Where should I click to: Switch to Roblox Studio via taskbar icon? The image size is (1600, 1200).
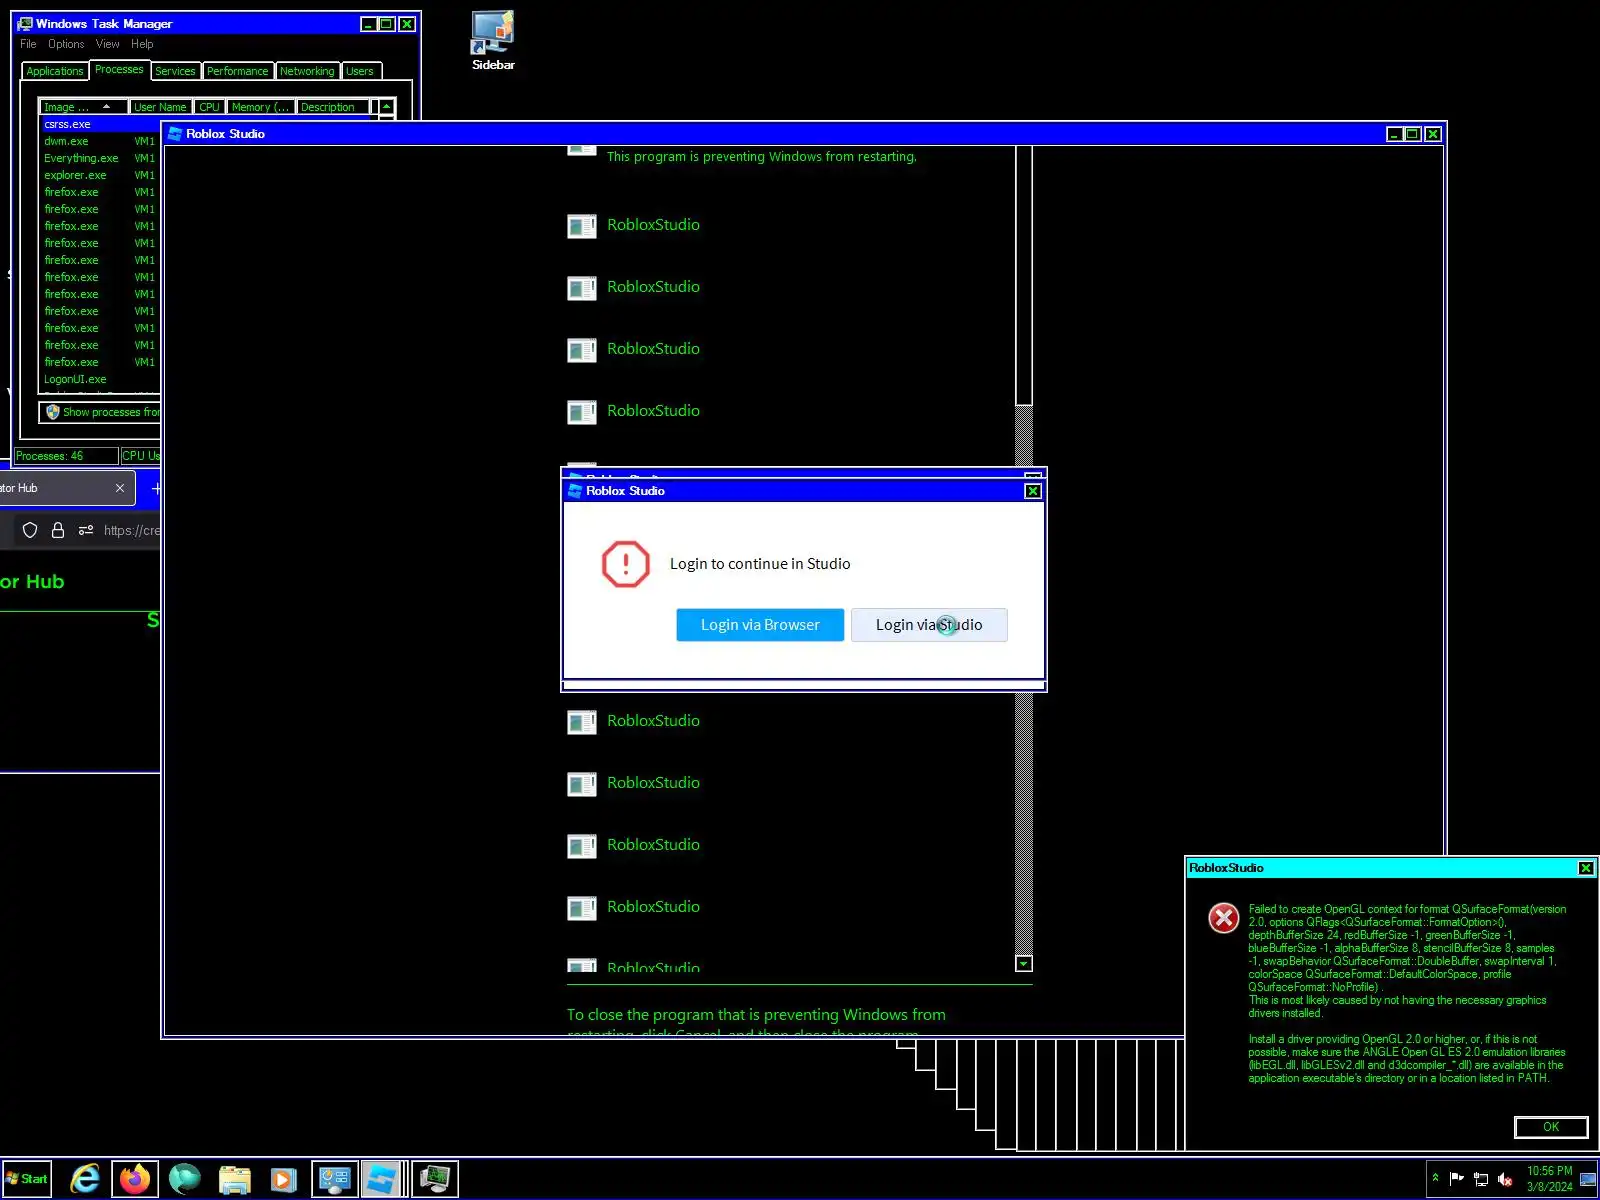tap(384, 1179)
